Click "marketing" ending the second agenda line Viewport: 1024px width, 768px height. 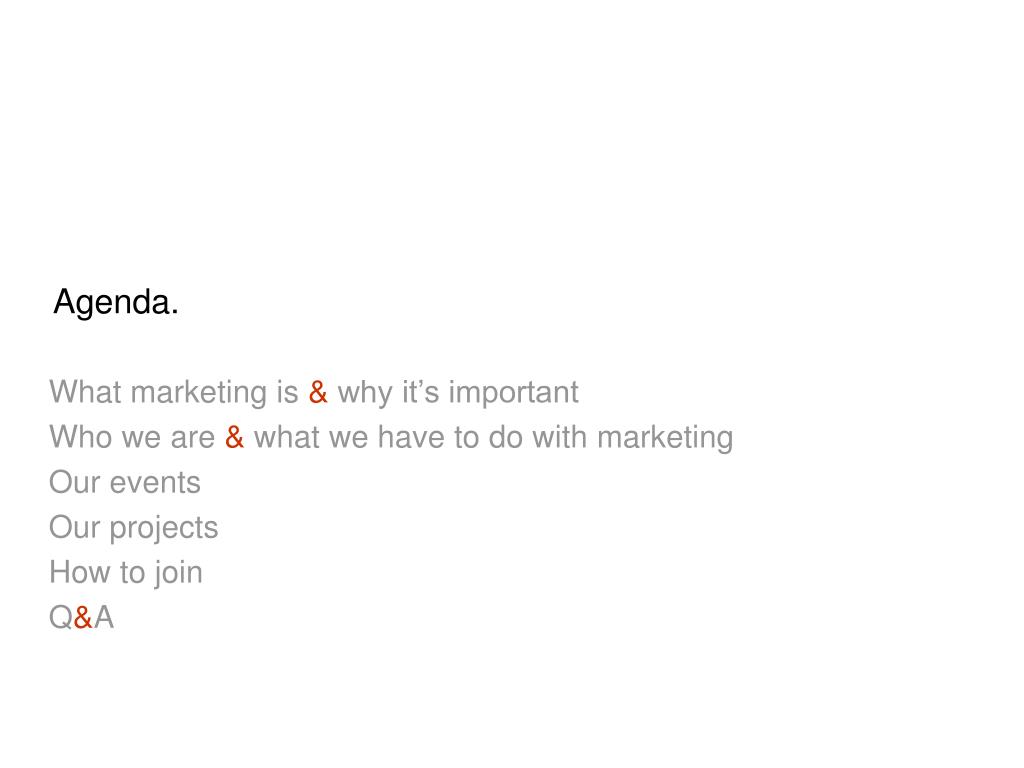click(665, 440)
